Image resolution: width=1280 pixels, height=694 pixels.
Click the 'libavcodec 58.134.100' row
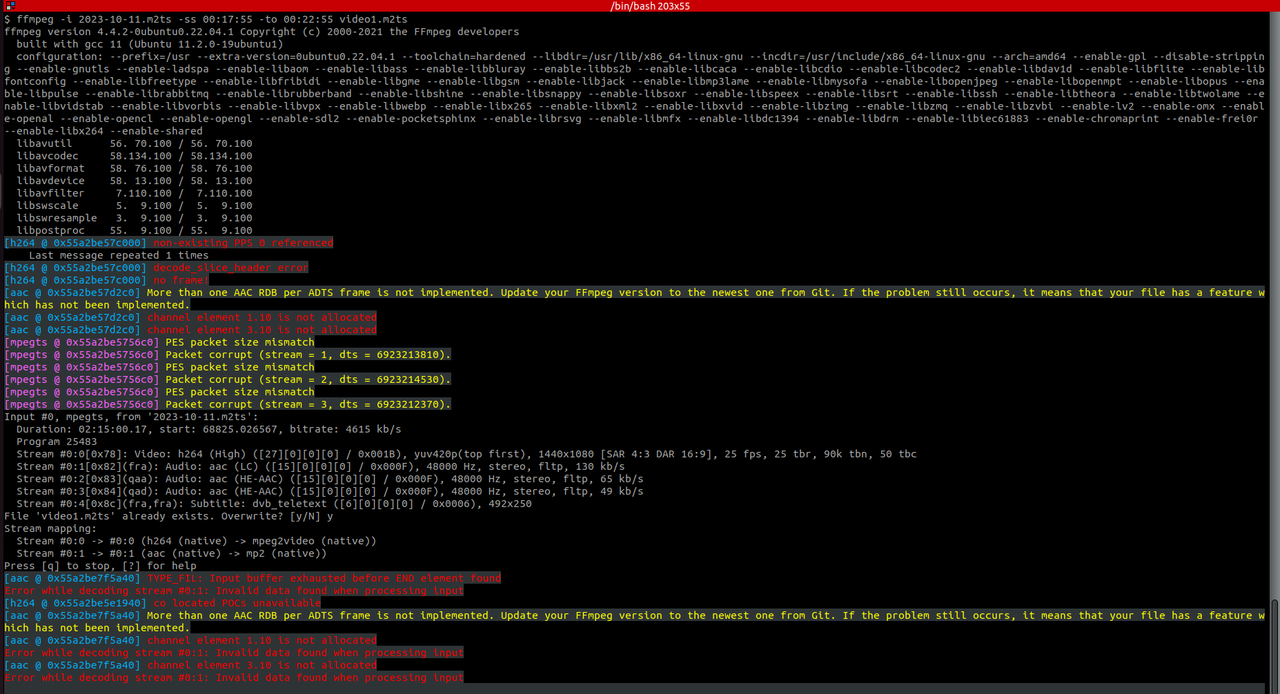click(x=134, y=156)
